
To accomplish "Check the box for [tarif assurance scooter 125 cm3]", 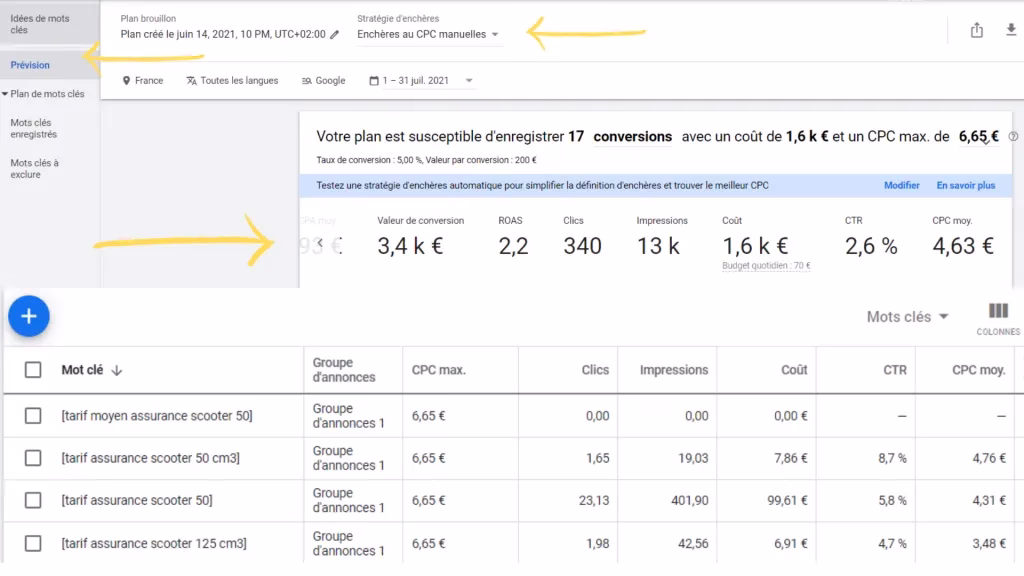I will [x=32, y=543].
